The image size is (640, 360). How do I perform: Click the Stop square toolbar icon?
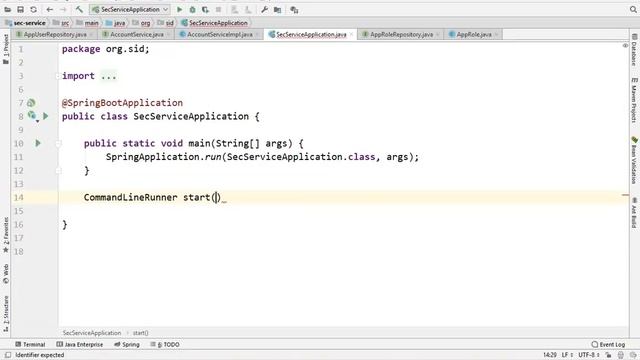pos(218,9)
